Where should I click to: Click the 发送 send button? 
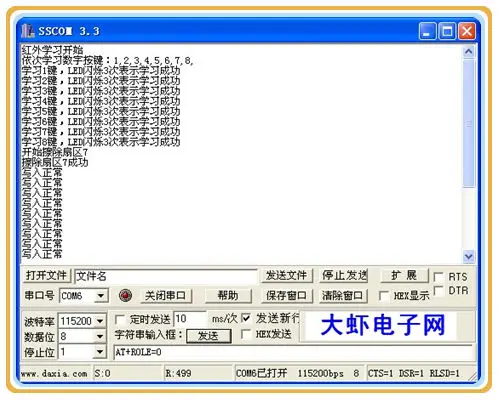pos(208,336)
